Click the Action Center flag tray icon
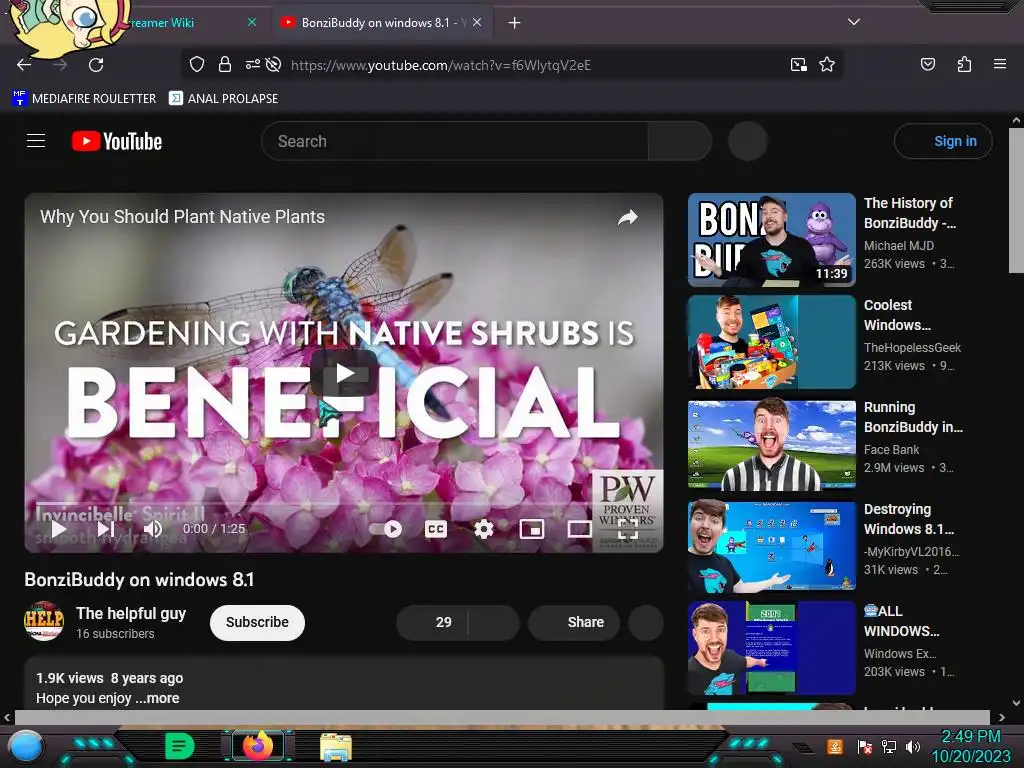The width and height of the screenshot is (1024, 768). (x=865, y=746)
